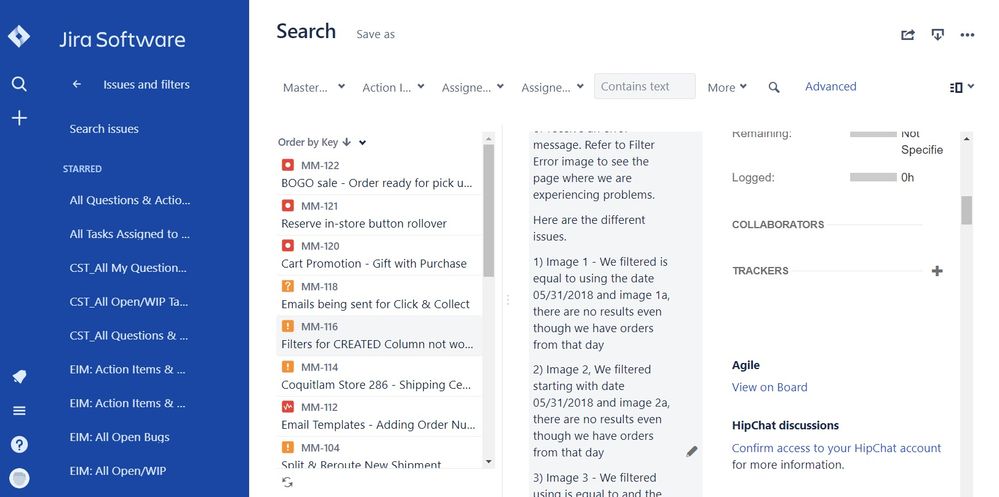Open the Master... filter dropdown
Viewport: 999px width, 497px height.
pos(314,87)
